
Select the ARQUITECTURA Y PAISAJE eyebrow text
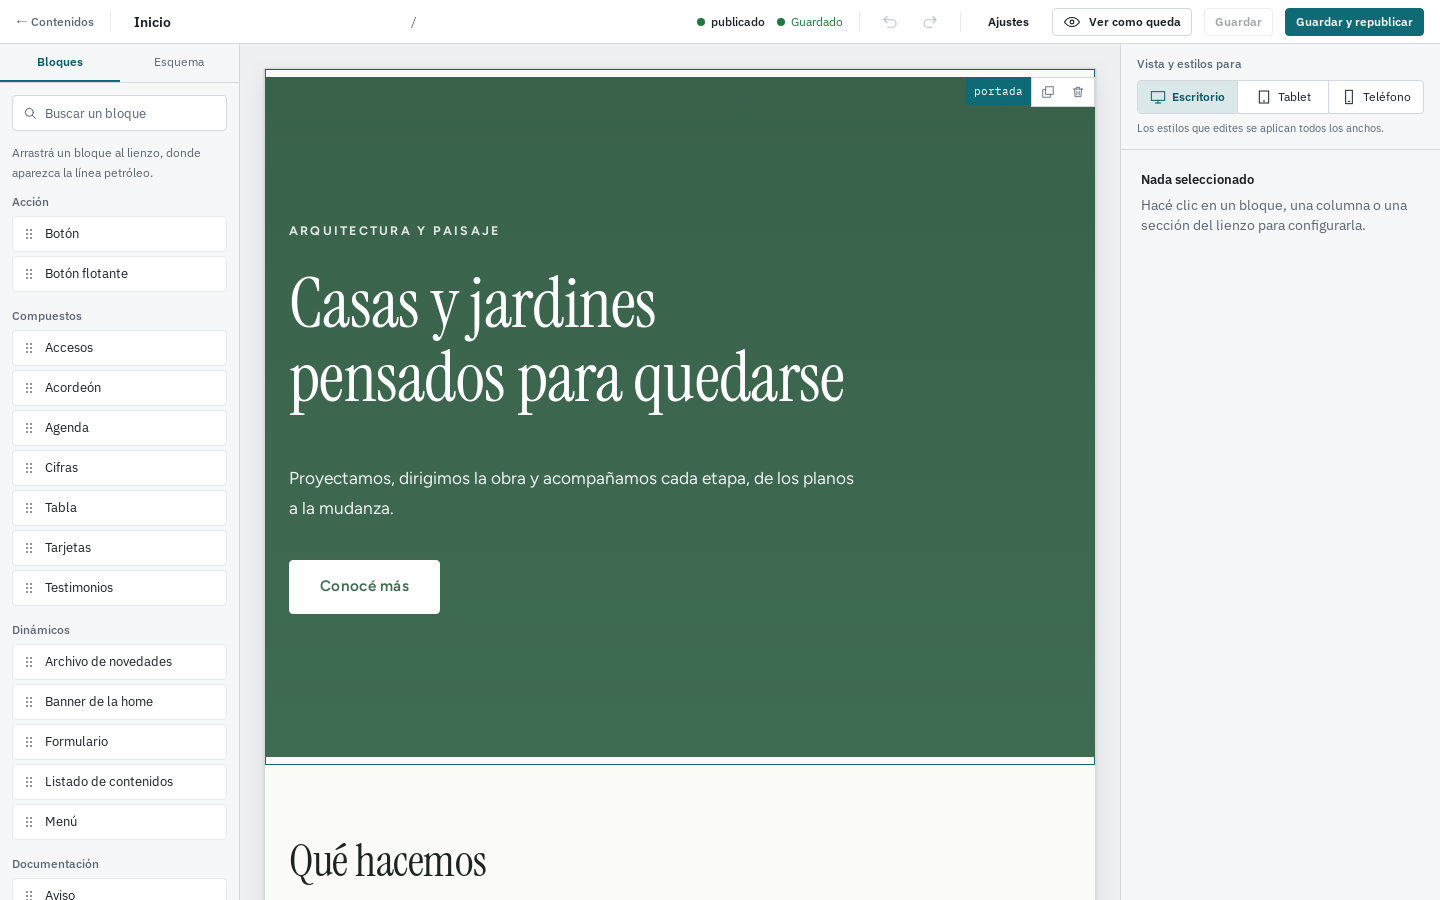pos(394,231)
